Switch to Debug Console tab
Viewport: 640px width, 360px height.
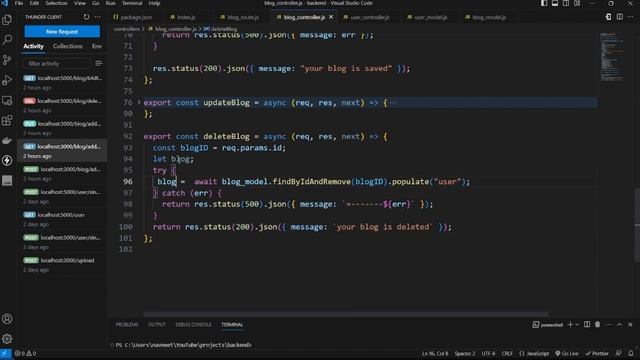(x=193, y=324)
